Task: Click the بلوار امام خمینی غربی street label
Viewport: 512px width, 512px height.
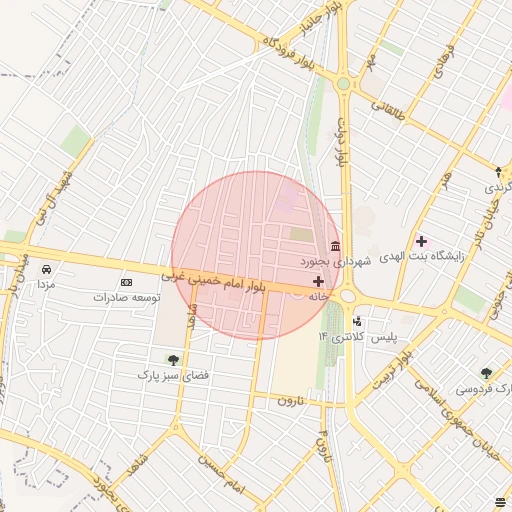Action: point(213,282)
